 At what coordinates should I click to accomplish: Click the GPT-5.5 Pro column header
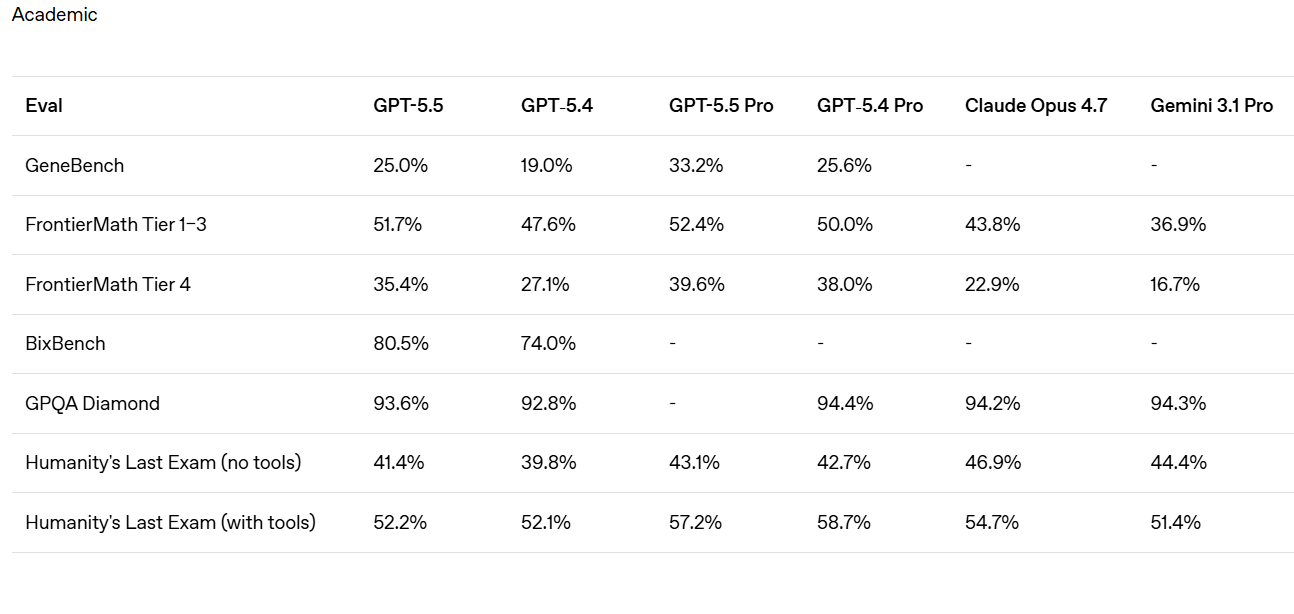pyautogui.click(x=721, y=106)
